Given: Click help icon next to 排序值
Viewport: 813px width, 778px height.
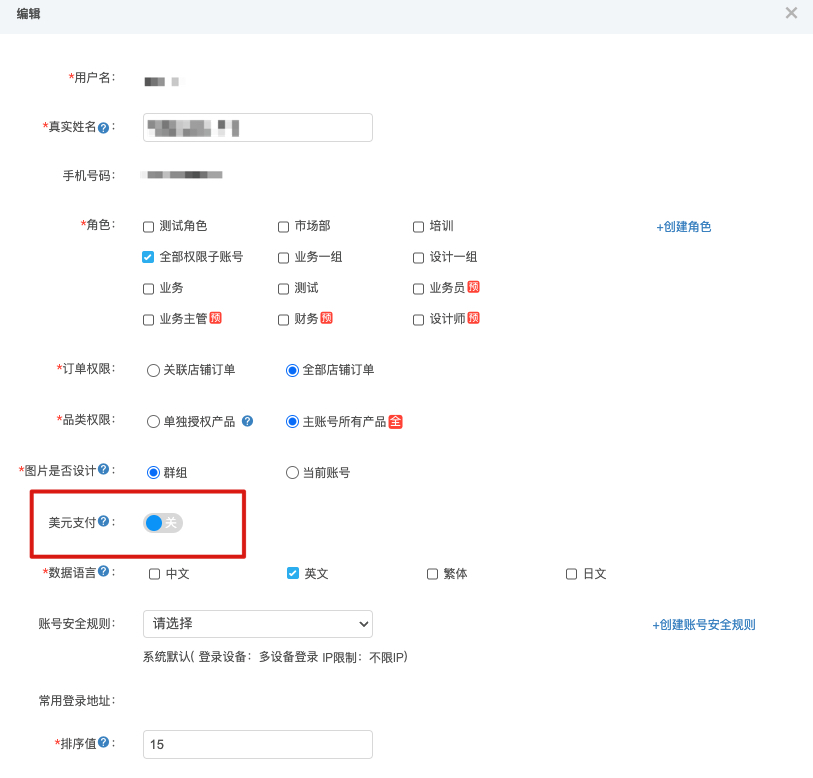Looking at the screenshot, I should [103, 742].
